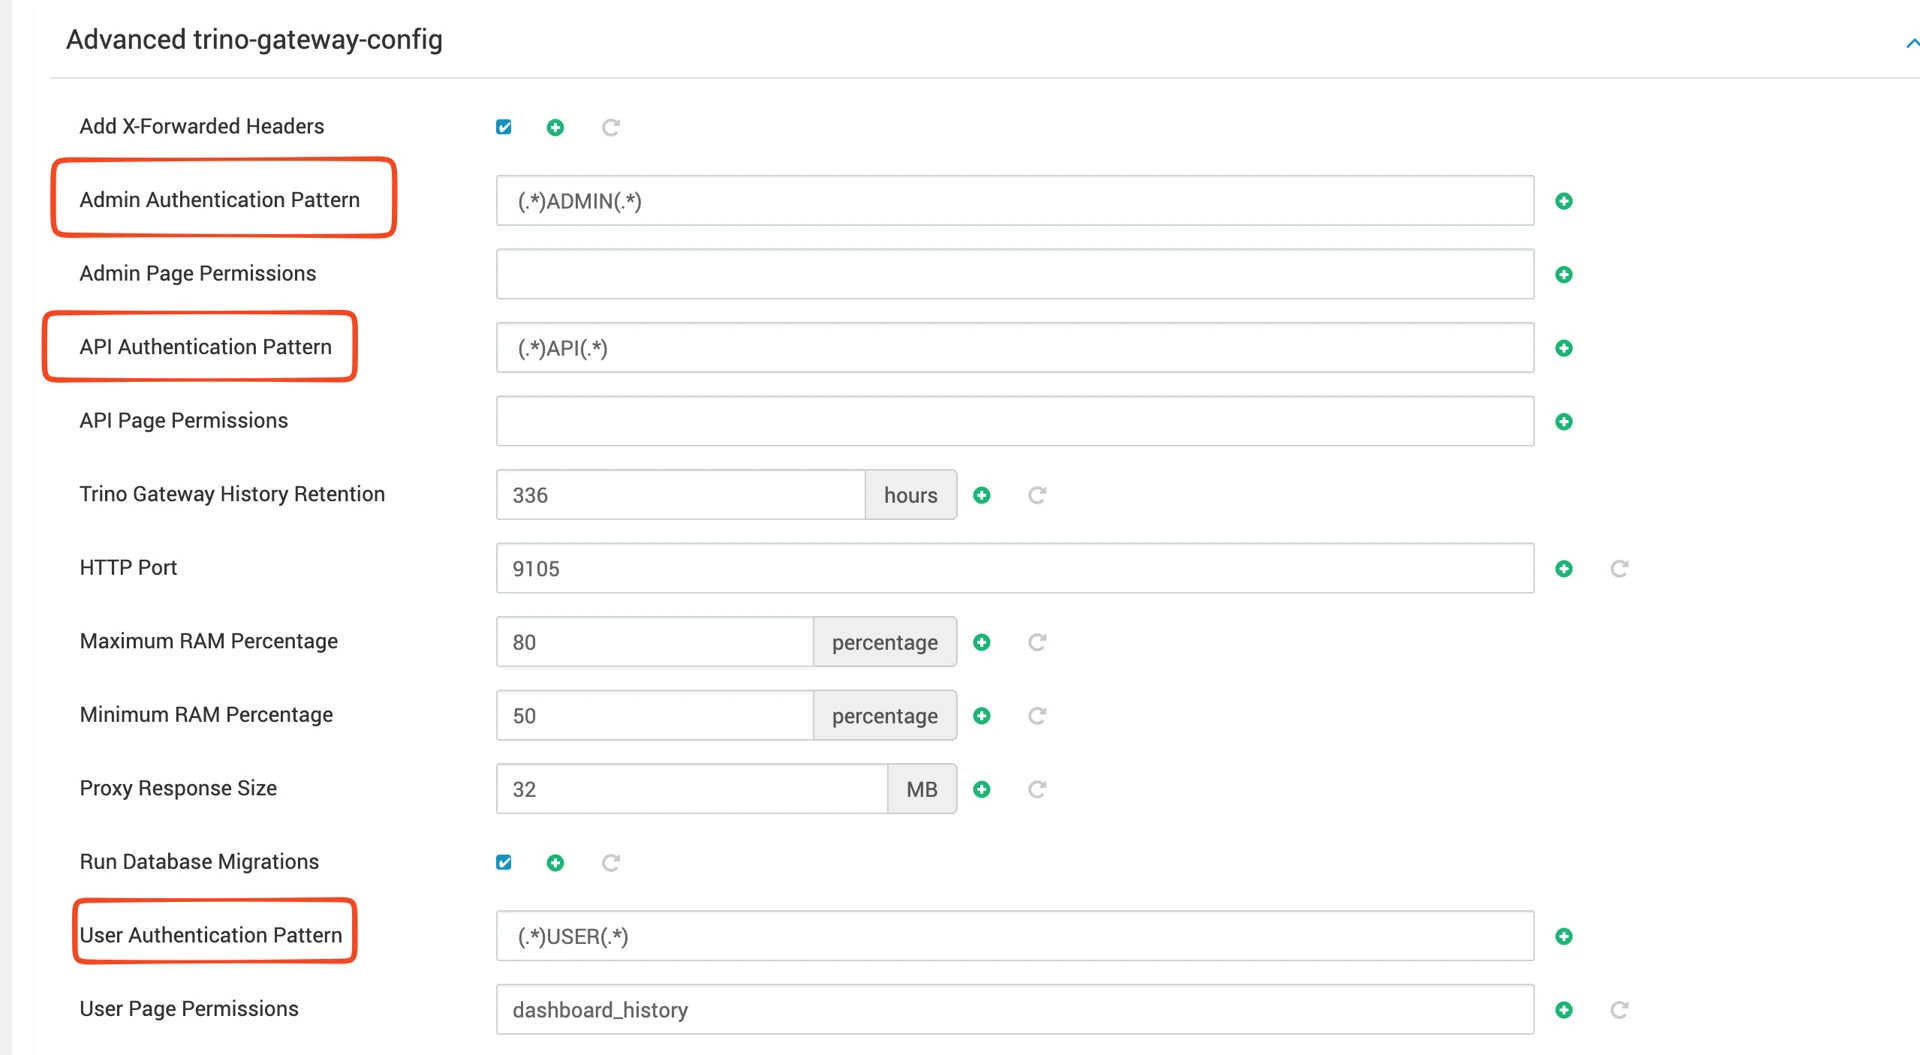This screenshot has height=1055, width=1920.
Task: Collapse Advanced trino-gateway-config section
Action: [x=1911, y=43]
